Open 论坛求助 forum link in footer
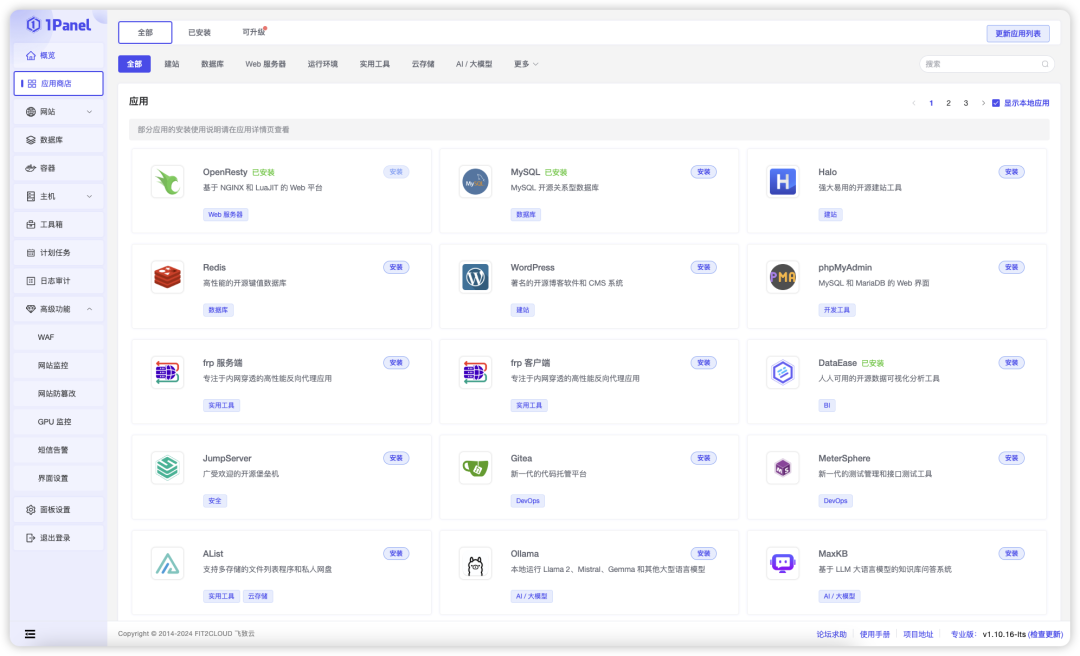This screenshot has width=1080, height=656. click(831, 635)
